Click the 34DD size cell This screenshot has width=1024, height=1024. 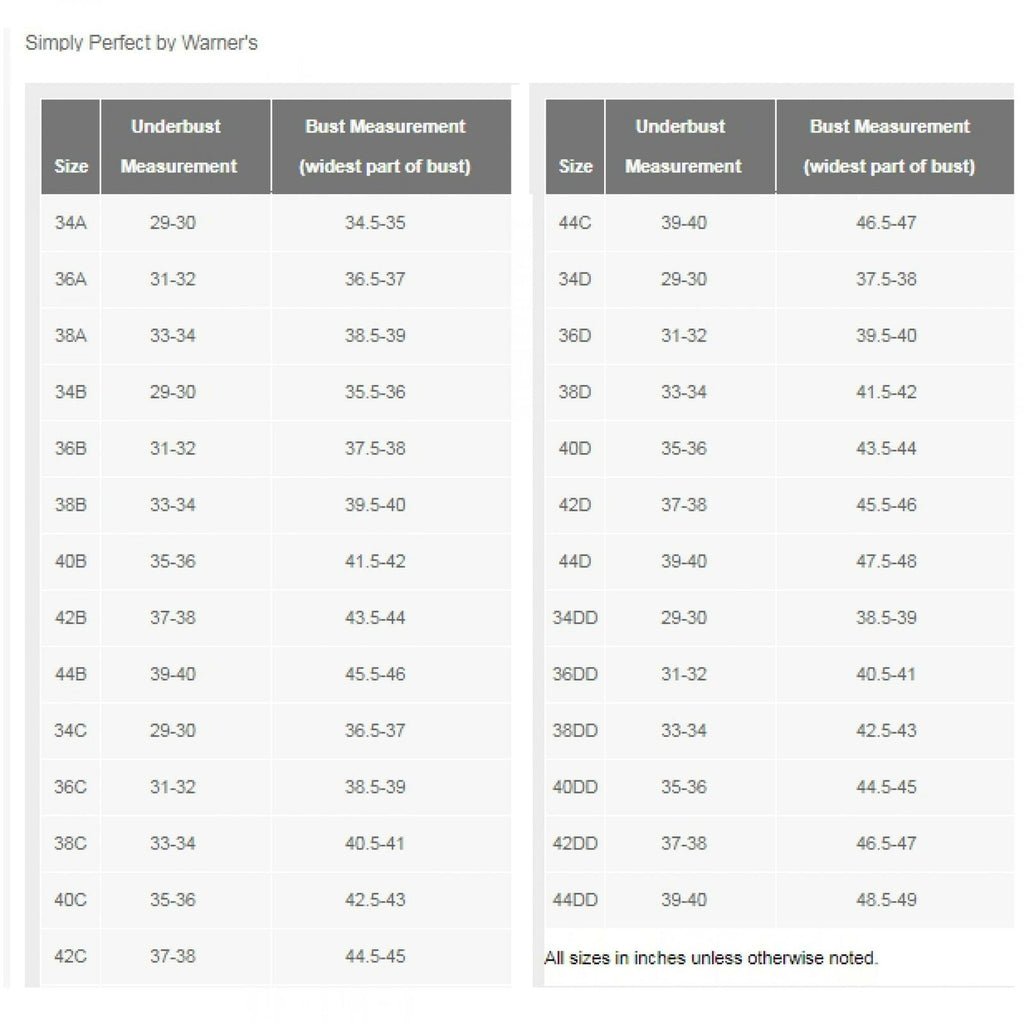(575, 618)
